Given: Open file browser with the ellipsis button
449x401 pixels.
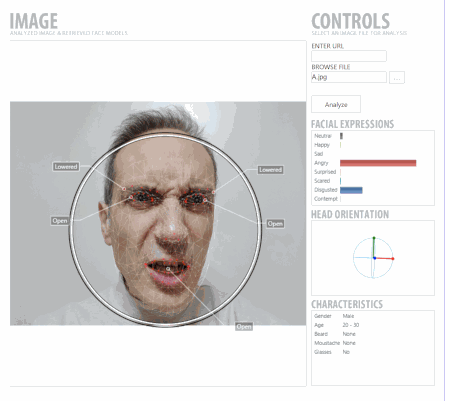Looking at the screenshot, I should [397, 78].
